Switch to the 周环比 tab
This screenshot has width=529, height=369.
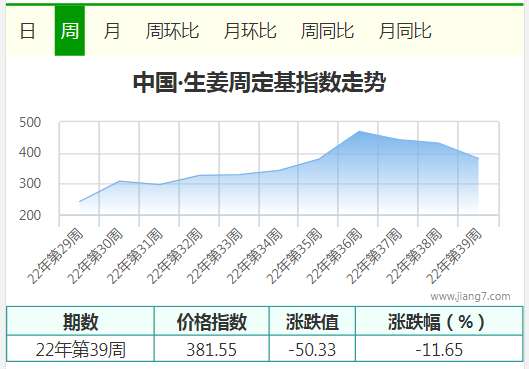pos(172,31)
